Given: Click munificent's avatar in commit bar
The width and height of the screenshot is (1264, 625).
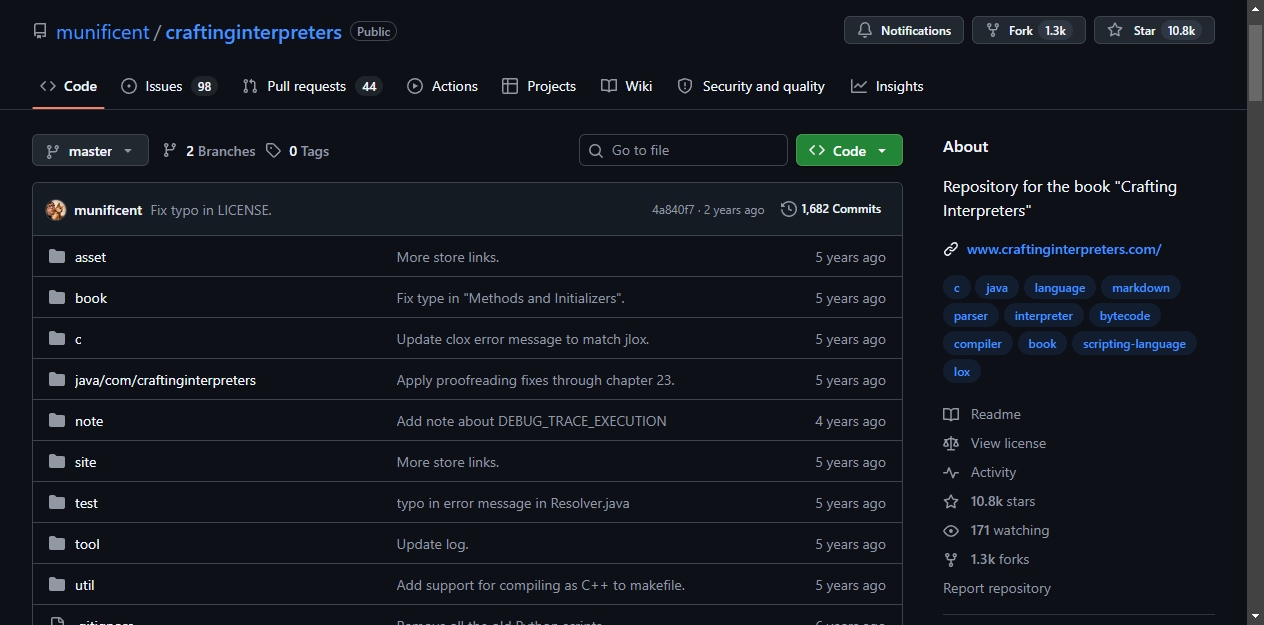Looking at the screenshot, I should (56, 210).
